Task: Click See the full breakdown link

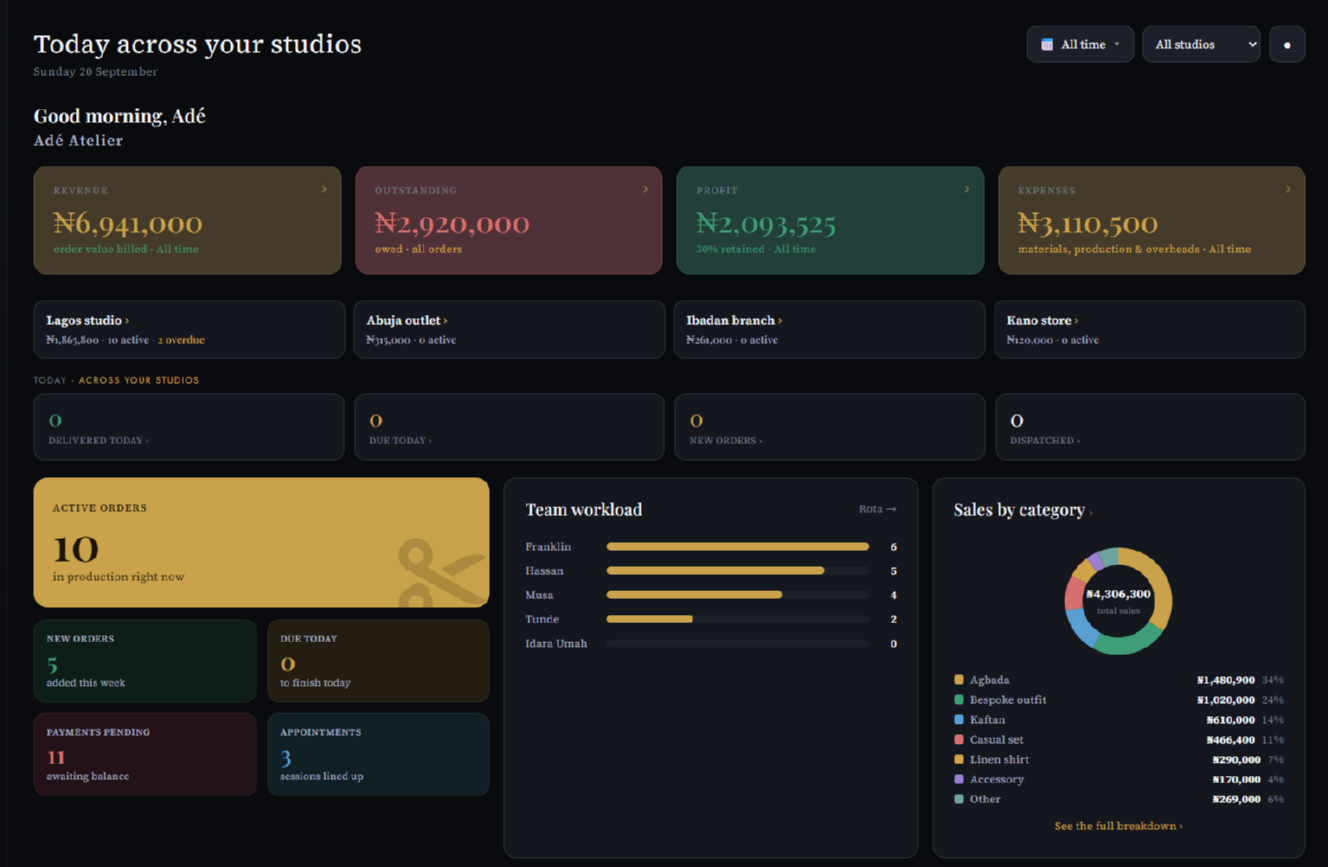Action: 1118,826
